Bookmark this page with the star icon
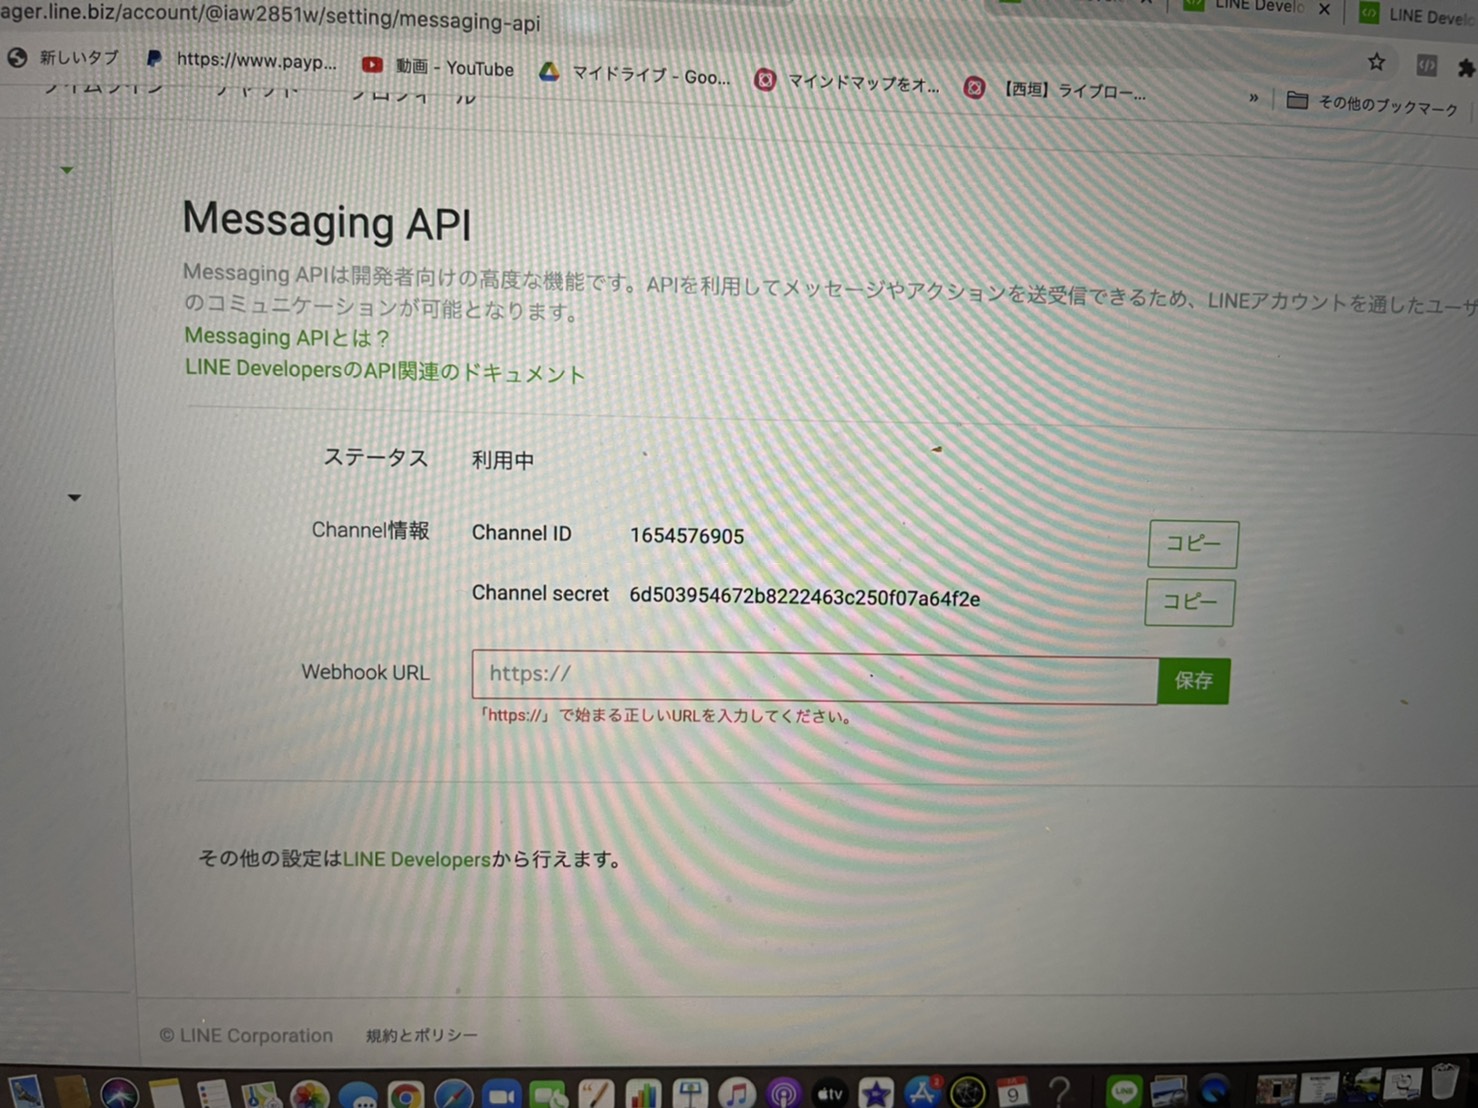The image size is (1478, 1108). (1376, 62)
